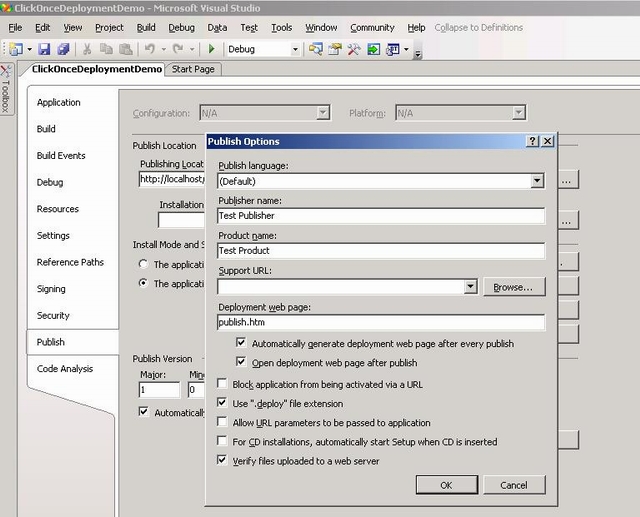
Task: Toggle the Automatically increment checkbox under Publish Version
Action: pyautogui.click(x=144, y=411)
